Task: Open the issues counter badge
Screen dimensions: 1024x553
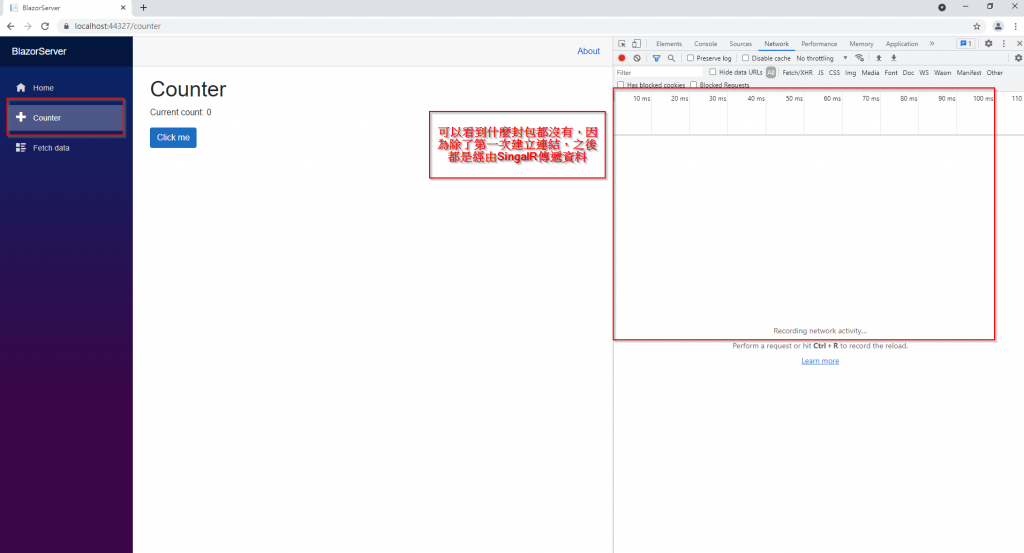Action: pyautogui.click(x=966, y=44)
